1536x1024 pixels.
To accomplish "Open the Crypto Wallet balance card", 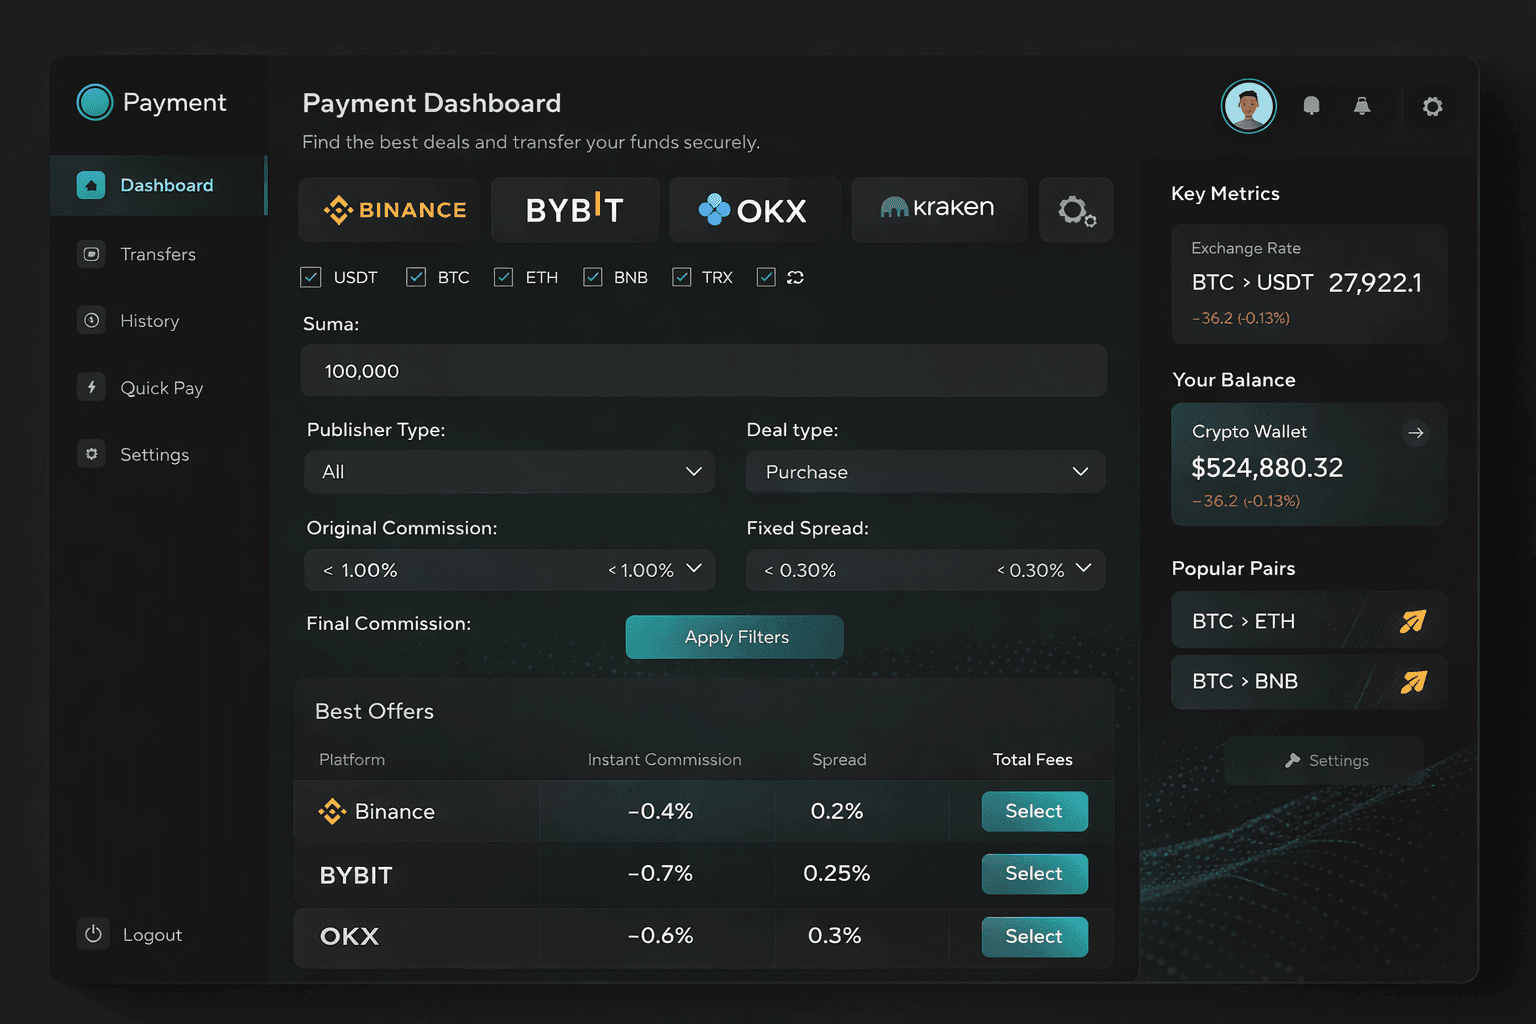I will [x=1309, y=464].
